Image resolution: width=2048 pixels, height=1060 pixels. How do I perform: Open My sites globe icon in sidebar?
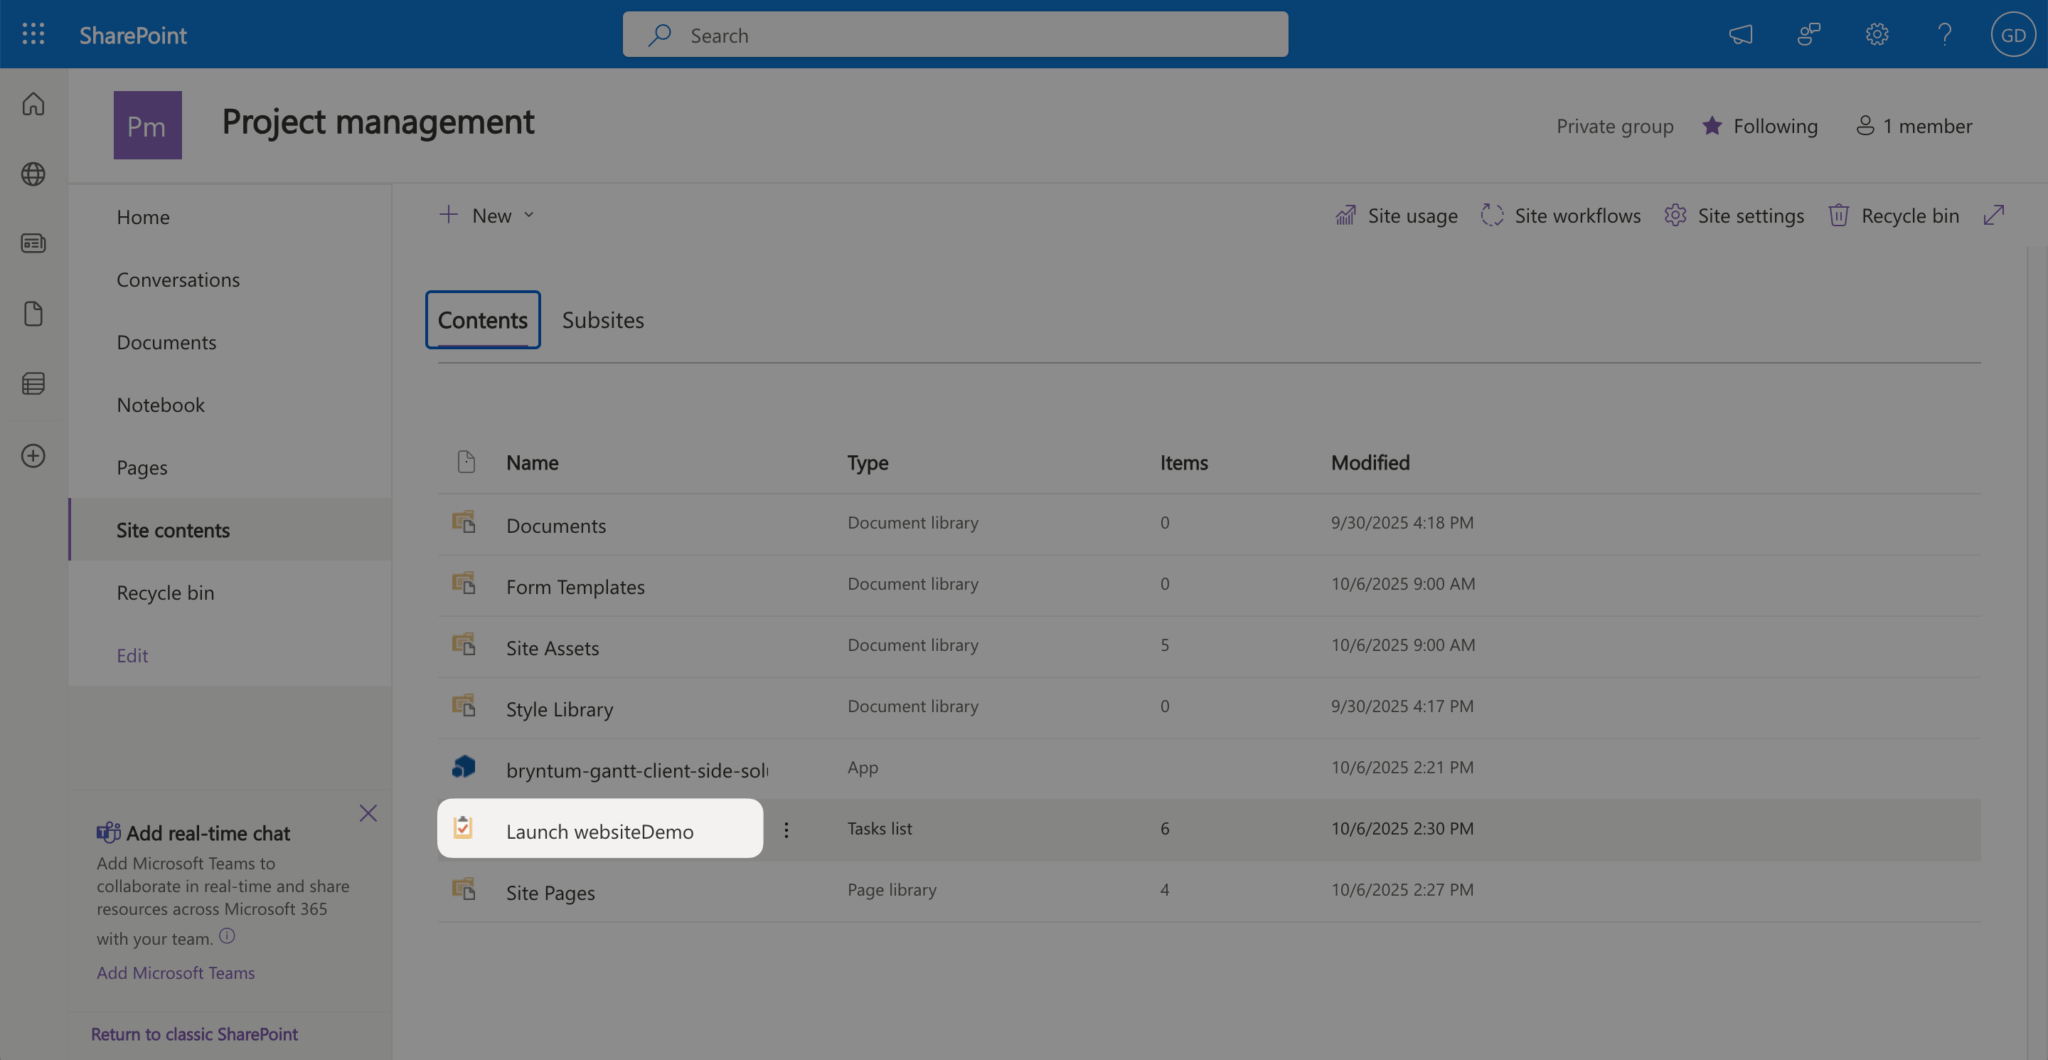(33, 174)
